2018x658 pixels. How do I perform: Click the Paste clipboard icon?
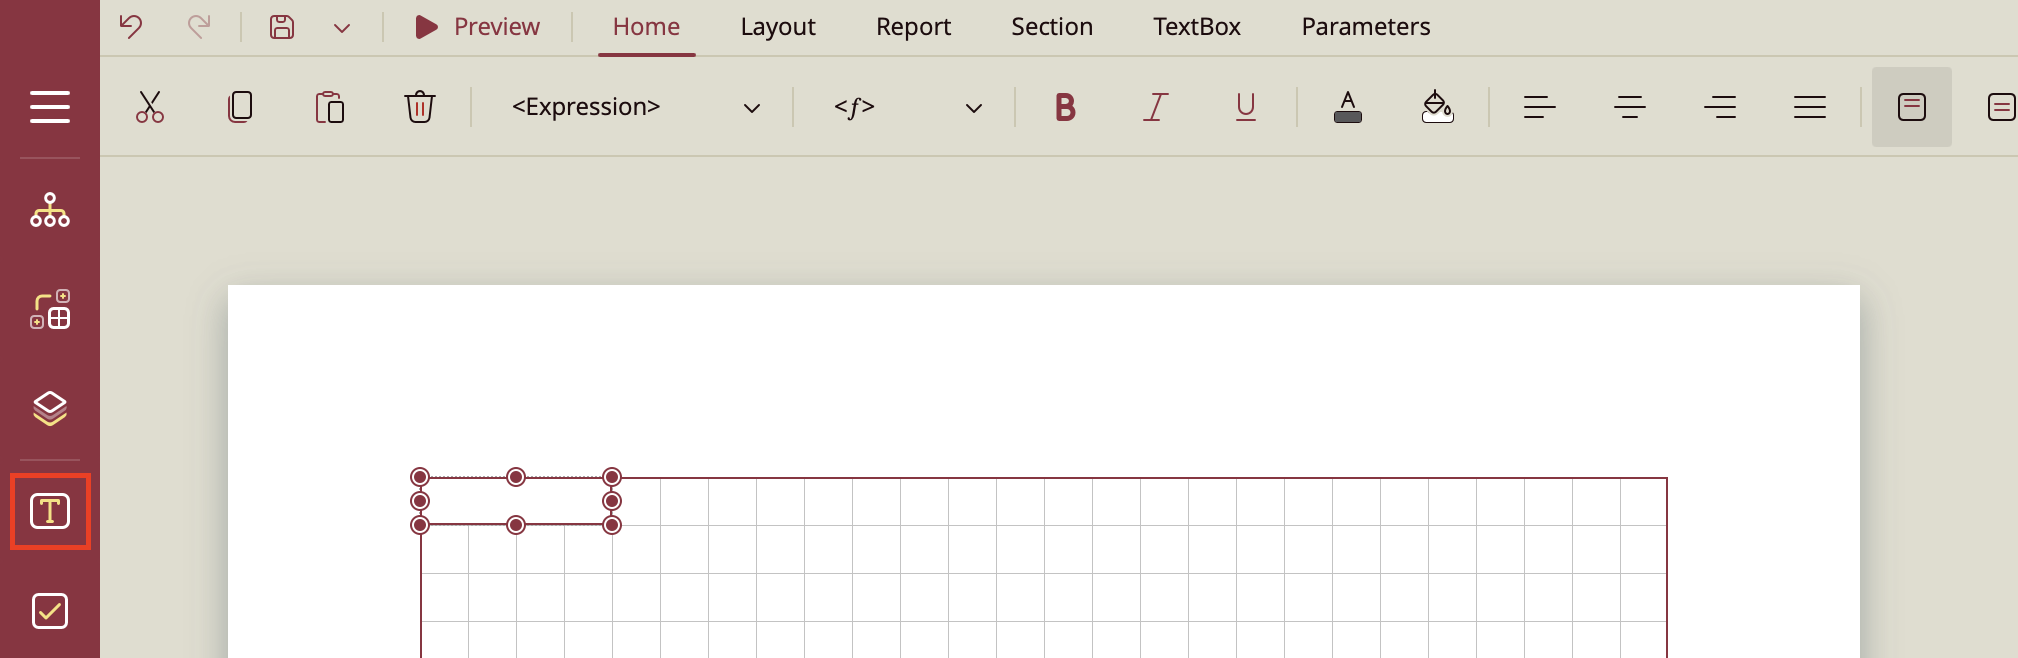[330, 107]
